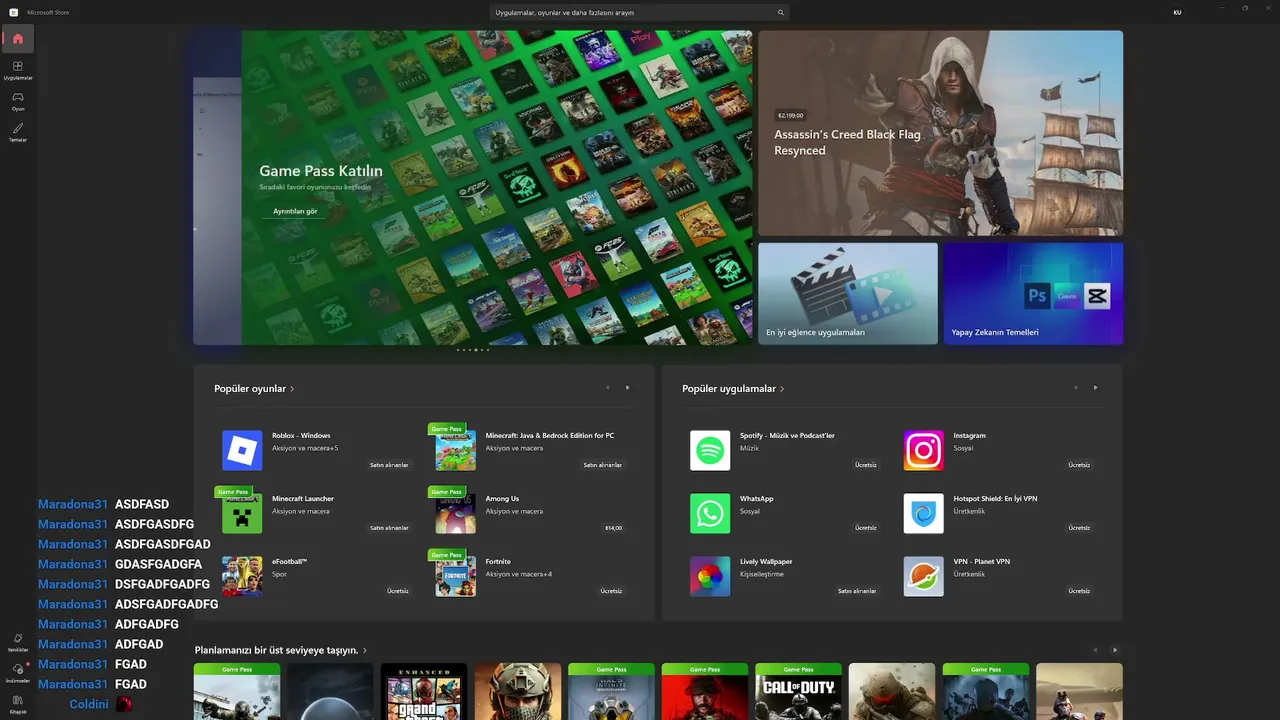Go to the Home page in sidebar

tap(18, 39)
